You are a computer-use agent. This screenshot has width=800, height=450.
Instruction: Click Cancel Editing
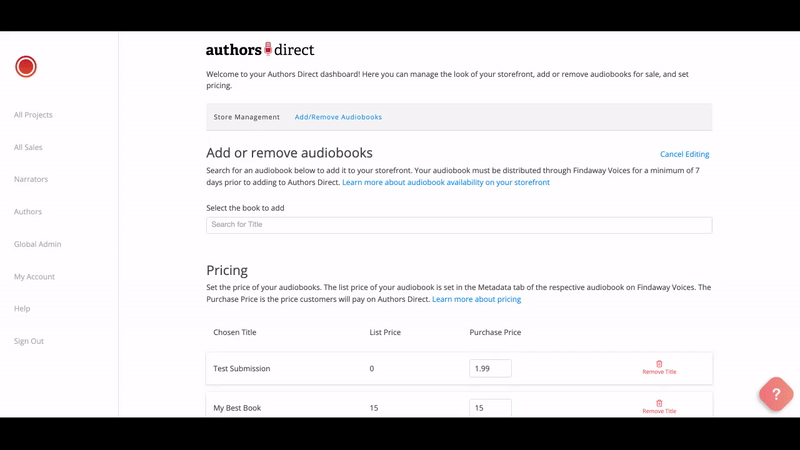pos(684,154)
